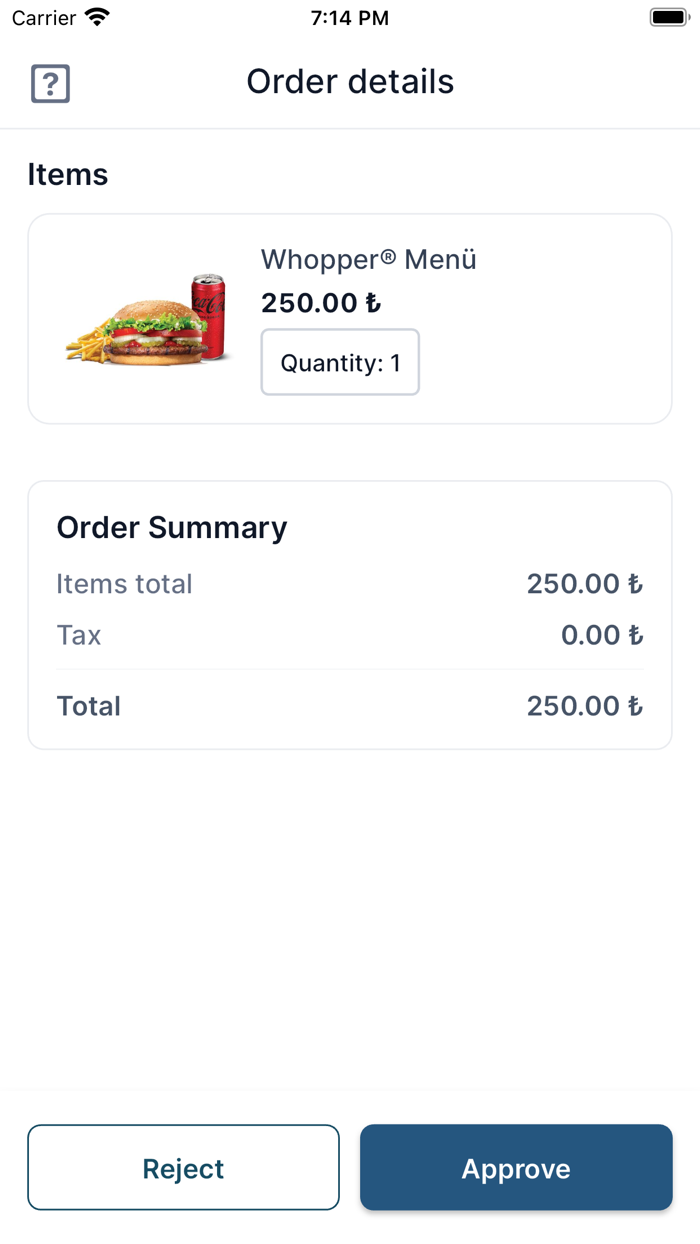Click the 7:14 PM time display
Viewport: 700px width, 1244px height.
(x=349, y=17)
